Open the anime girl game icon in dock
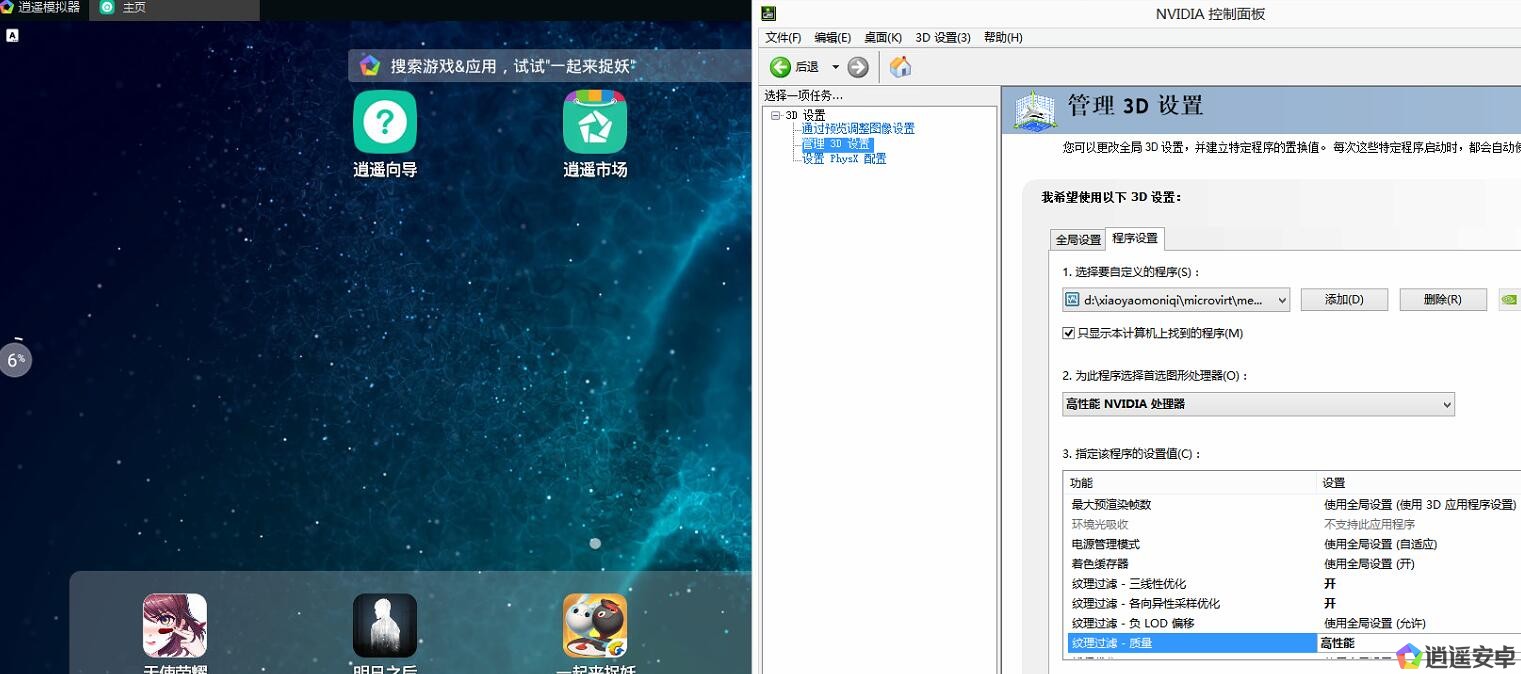1521x674 pixels. 174,625
